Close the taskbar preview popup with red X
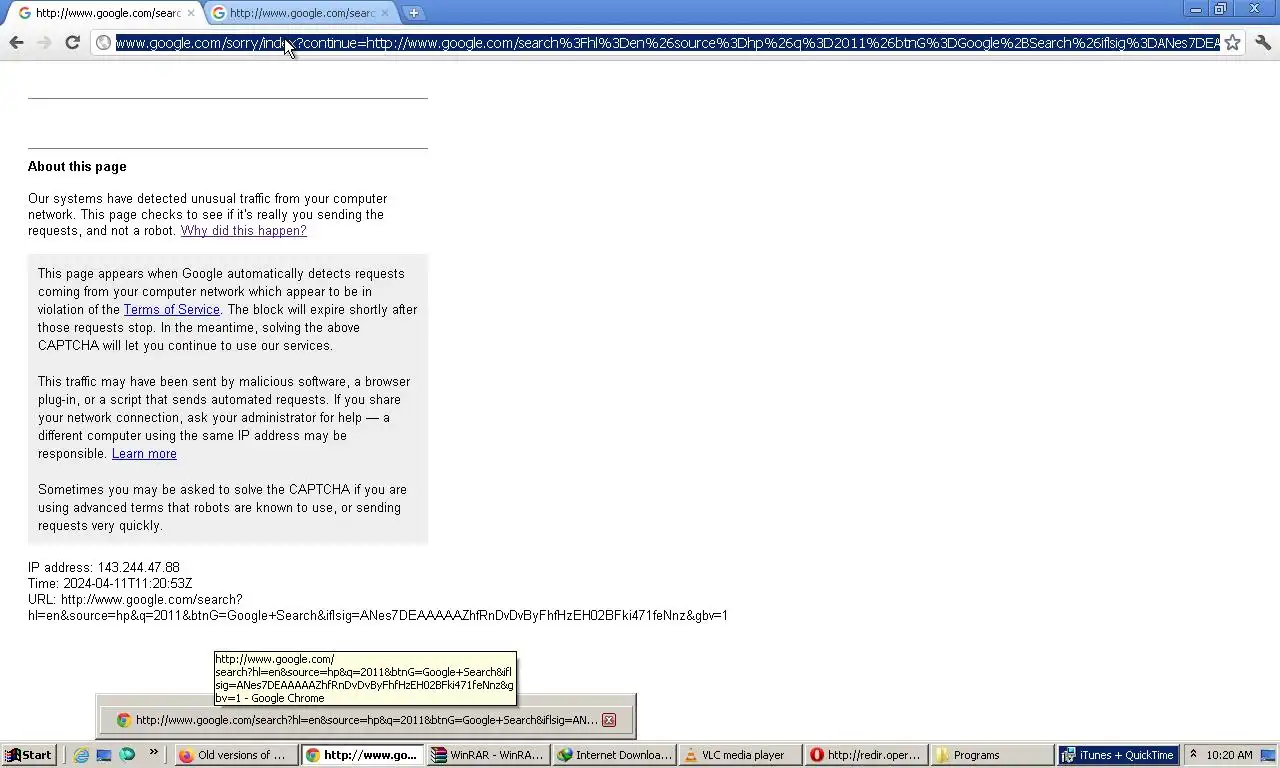 (x=608, y=720)
